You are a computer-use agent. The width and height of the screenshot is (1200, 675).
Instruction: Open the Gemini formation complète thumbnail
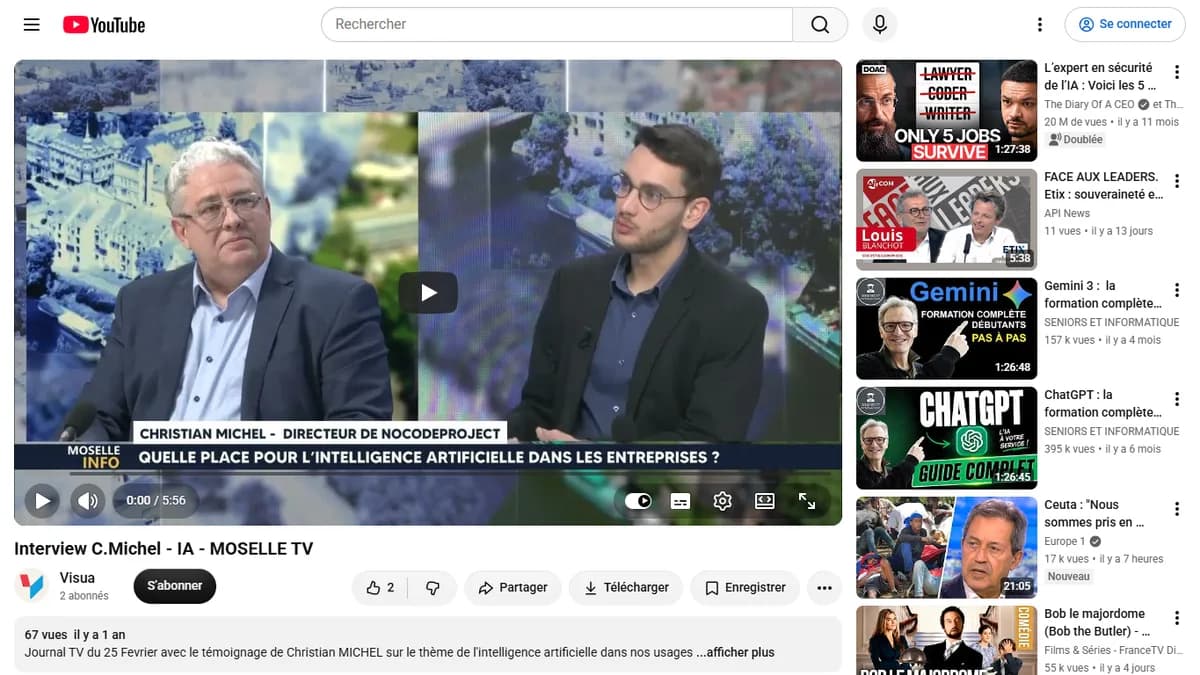click(x=946, y=329)
